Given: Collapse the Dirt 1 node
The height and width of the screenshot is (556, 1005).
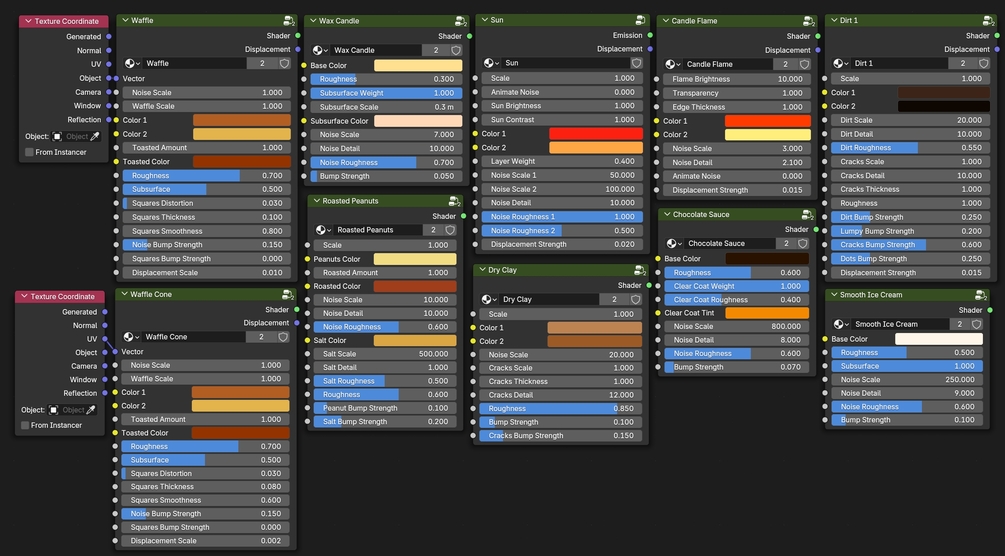Looking at the screenshot, I should click(834, 21).
